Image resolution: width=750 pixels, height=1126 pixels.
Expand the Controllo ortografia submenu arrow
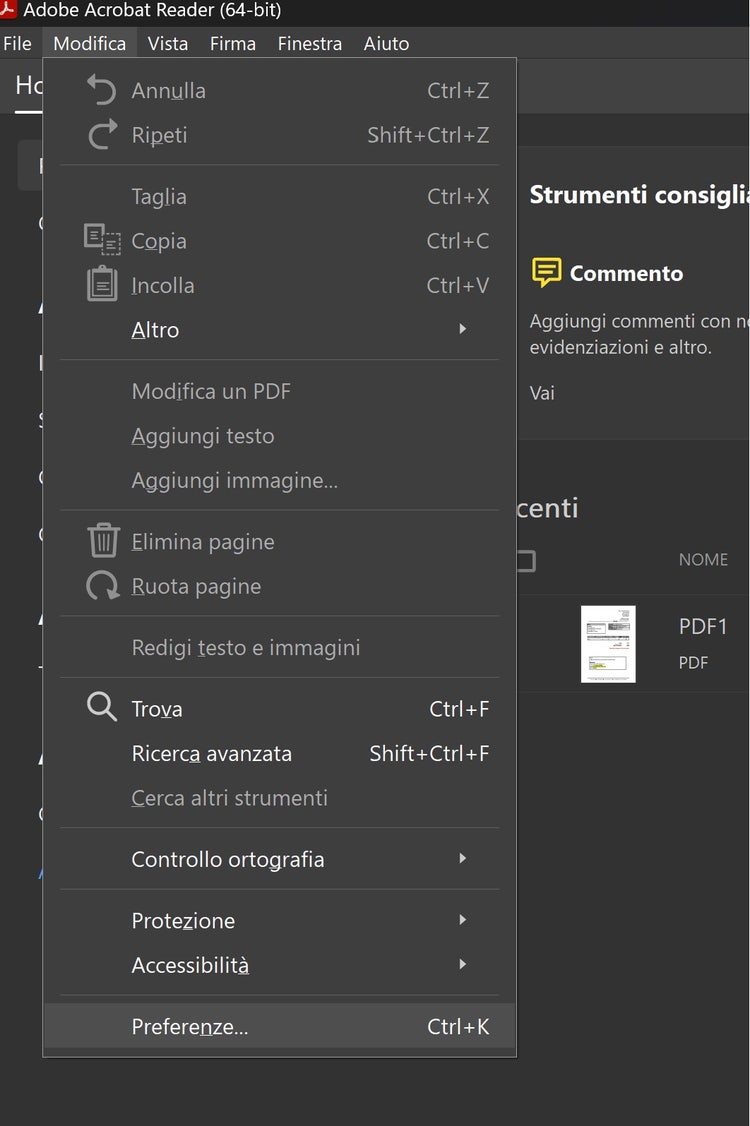(462, 859)
